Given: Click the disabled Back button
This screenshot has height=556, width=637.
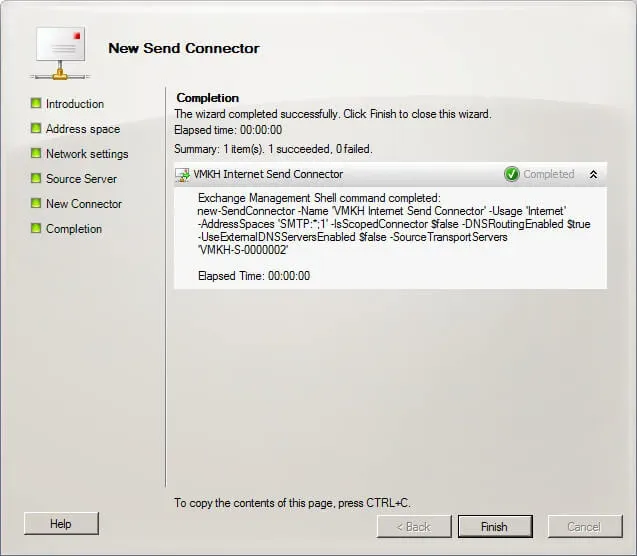Looking at the screenshot, I should pos(414,526).
